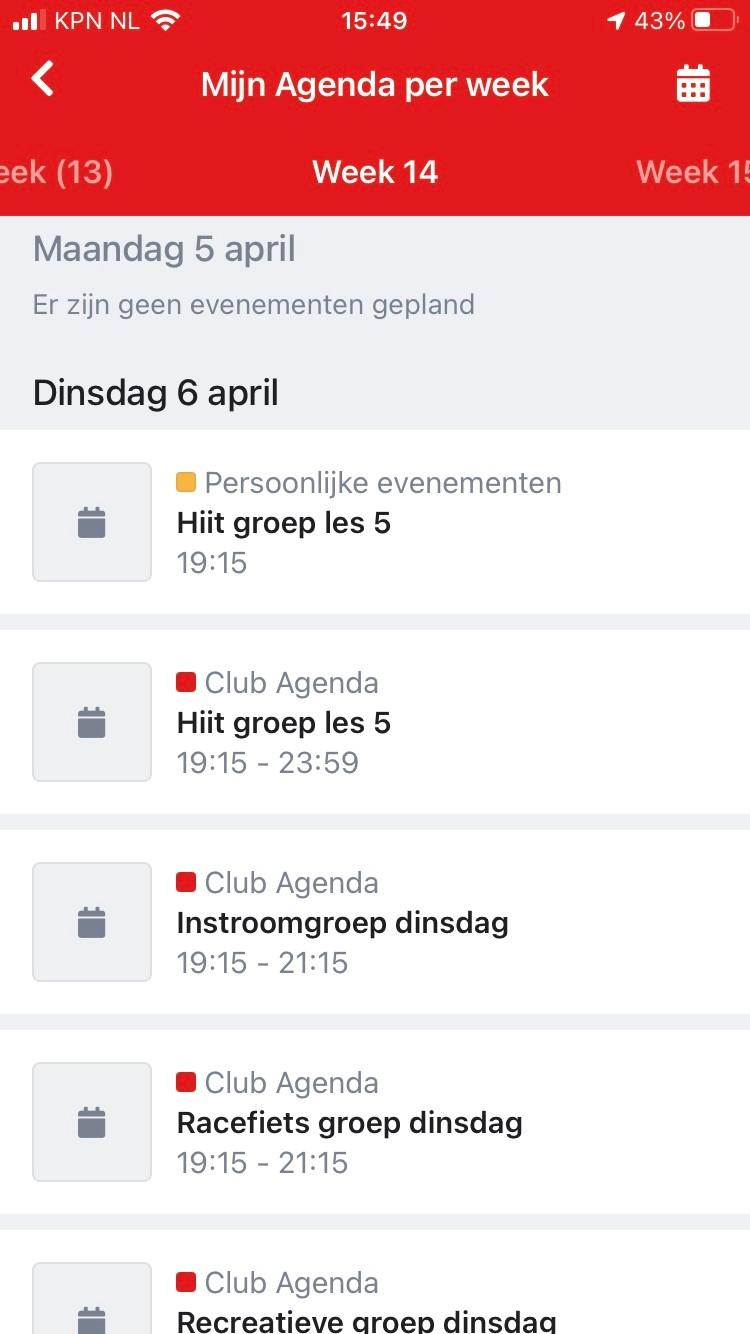Tap calendar thumbnail of personal Hiit event
Viewport: 750px width, 1334px height.
click(x=92, y=522)
